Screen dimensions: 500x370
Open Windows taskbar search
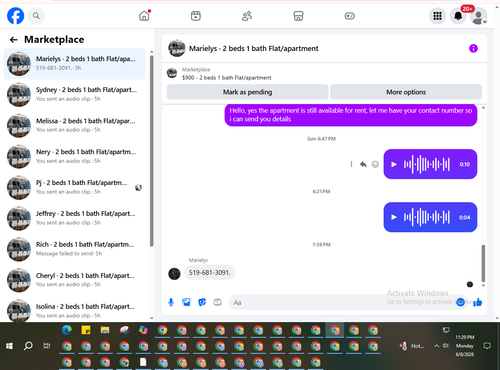point(28,346)
